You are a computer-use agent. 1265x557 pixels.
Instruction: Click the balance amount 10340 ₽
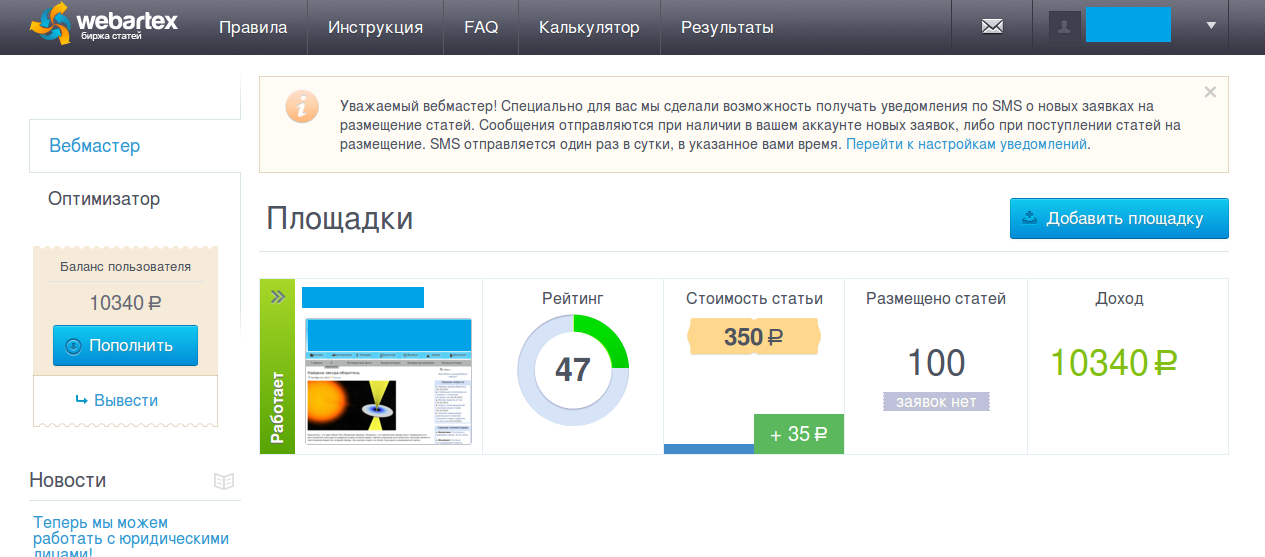click(125, 303)
